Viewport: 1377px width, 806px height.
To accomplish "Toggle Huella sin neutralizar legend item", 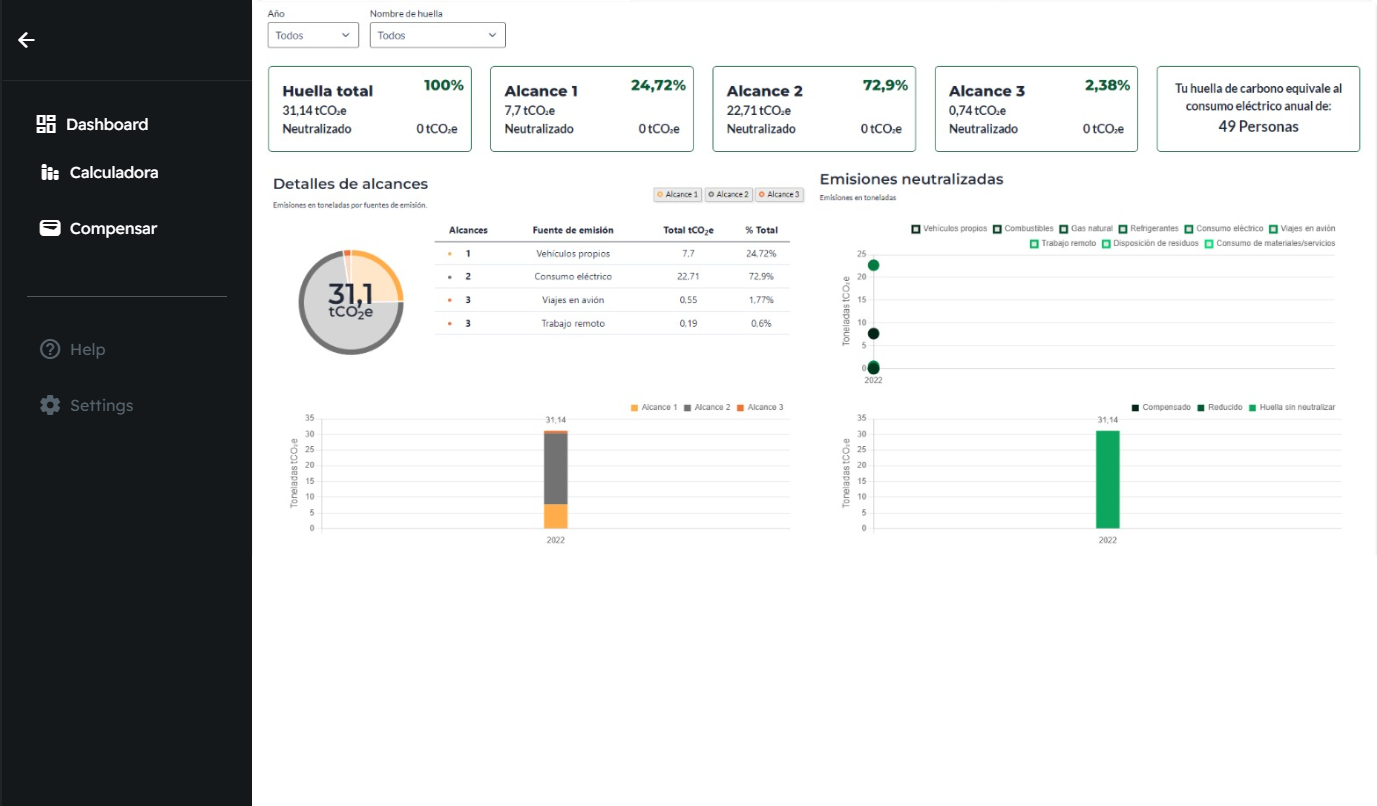I will 1291,407.
